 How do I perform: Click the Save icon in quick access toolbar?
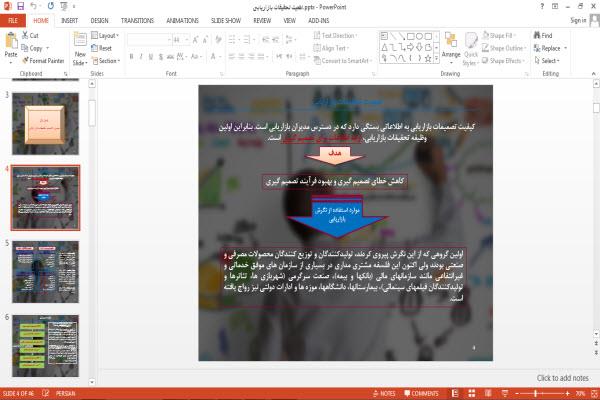pos(21,6)
